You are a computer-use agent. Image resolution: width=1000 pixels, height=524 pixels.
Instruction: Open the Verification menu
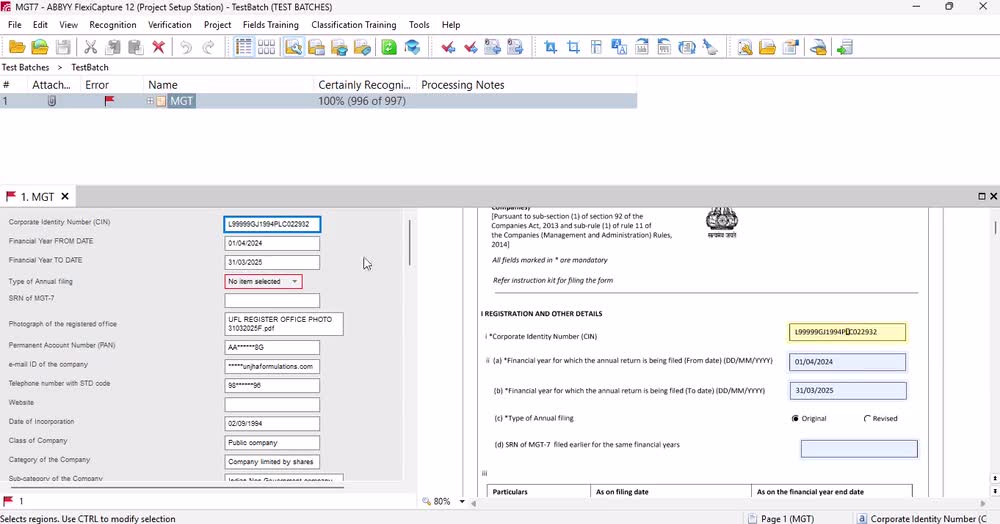170,25
